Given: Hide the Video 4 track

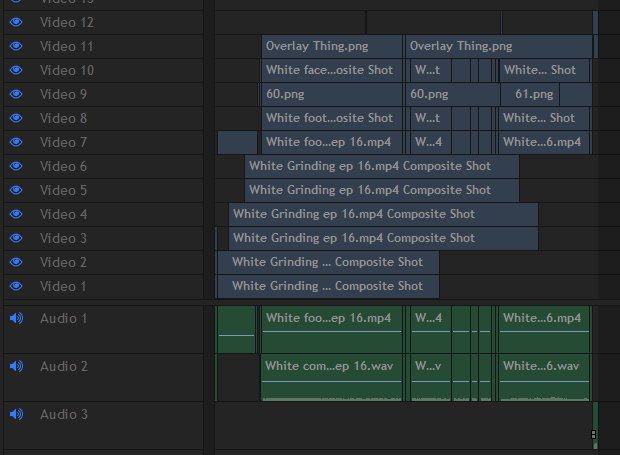Looking at the screenshot, I should pos(16,214).
